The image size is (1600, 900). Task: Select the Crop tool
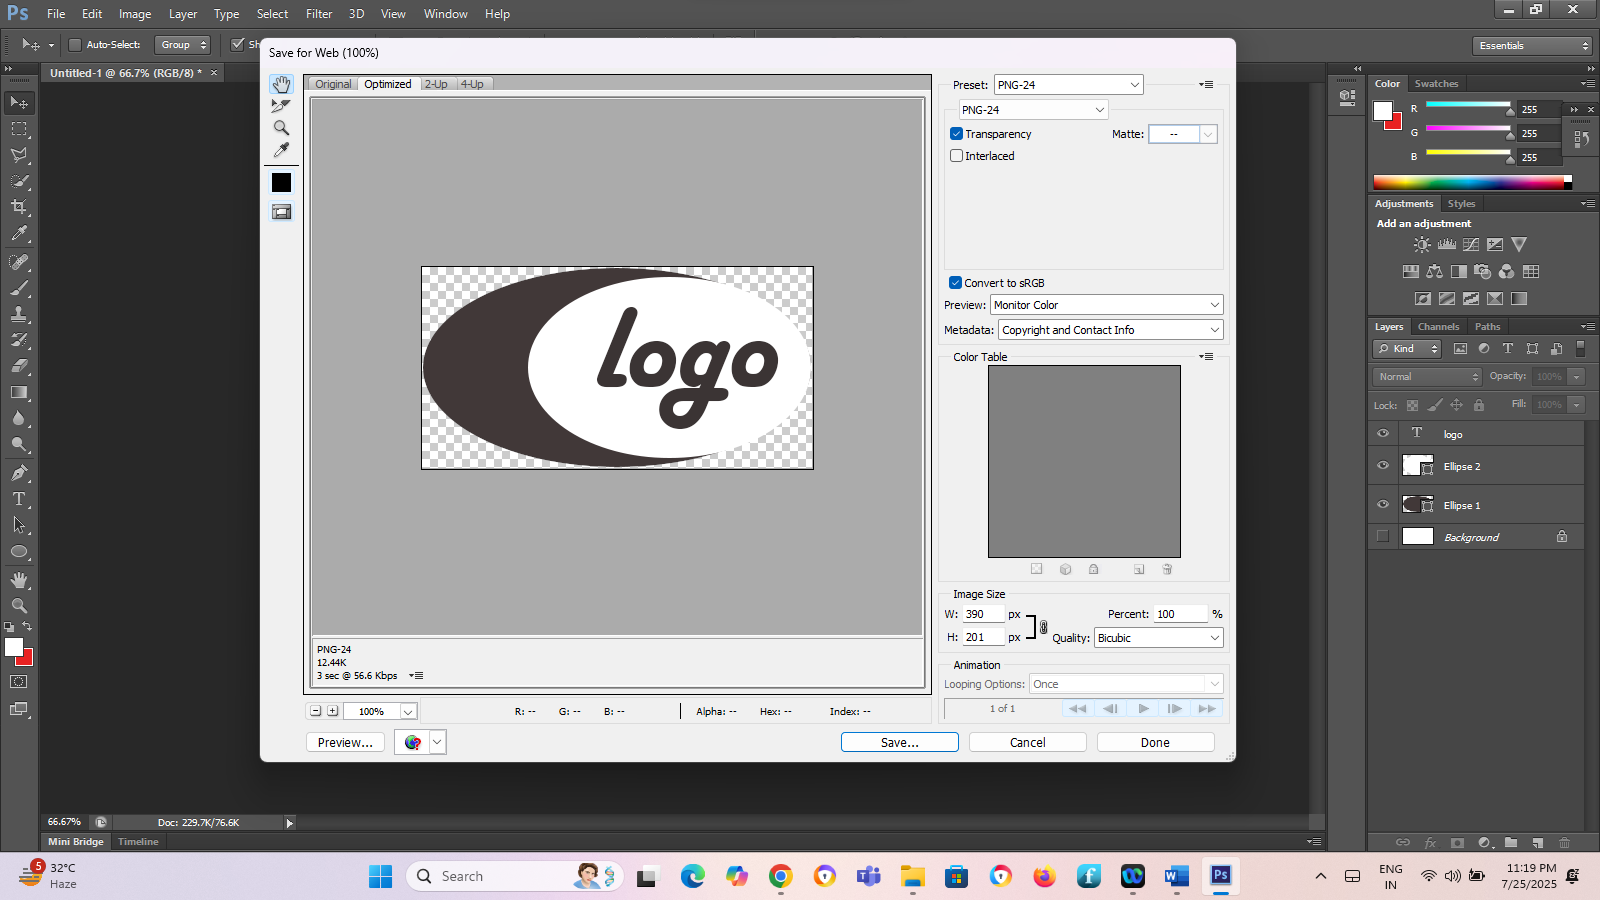[x=19, y=207]
